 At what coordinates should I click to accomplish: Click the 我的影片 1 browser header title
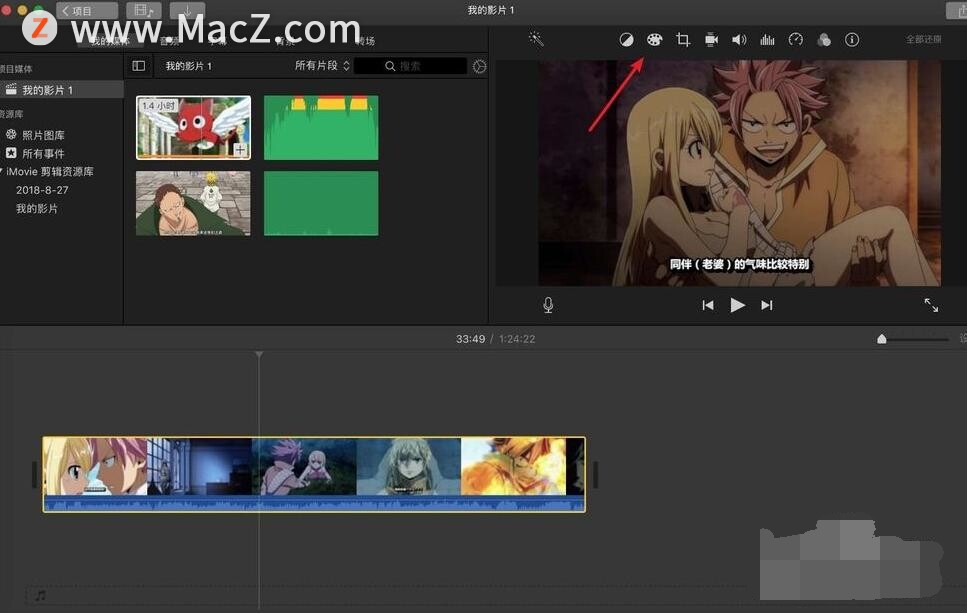pos(189,66)
